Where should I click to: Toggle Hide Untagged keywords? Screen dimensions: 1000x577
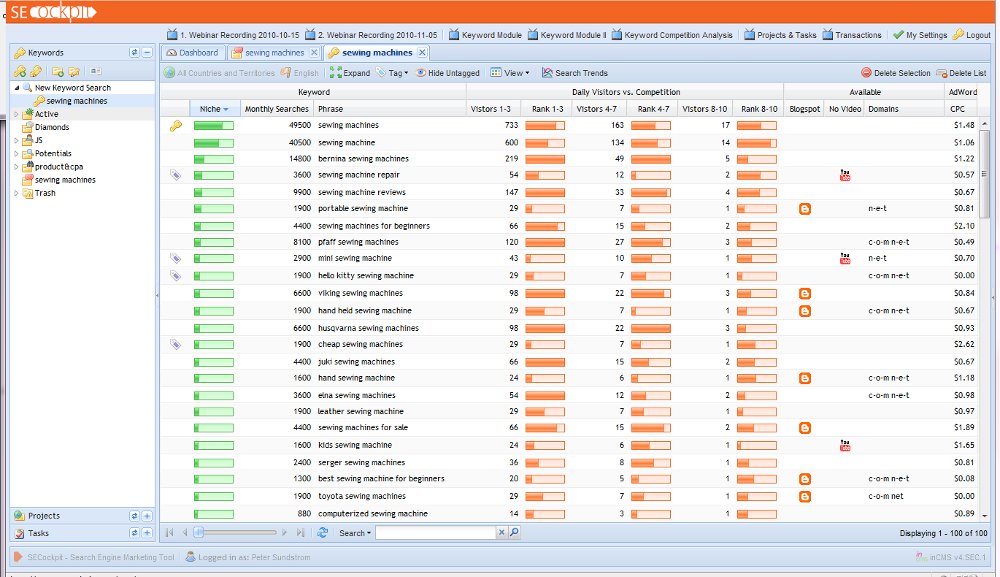coord(448,73)
